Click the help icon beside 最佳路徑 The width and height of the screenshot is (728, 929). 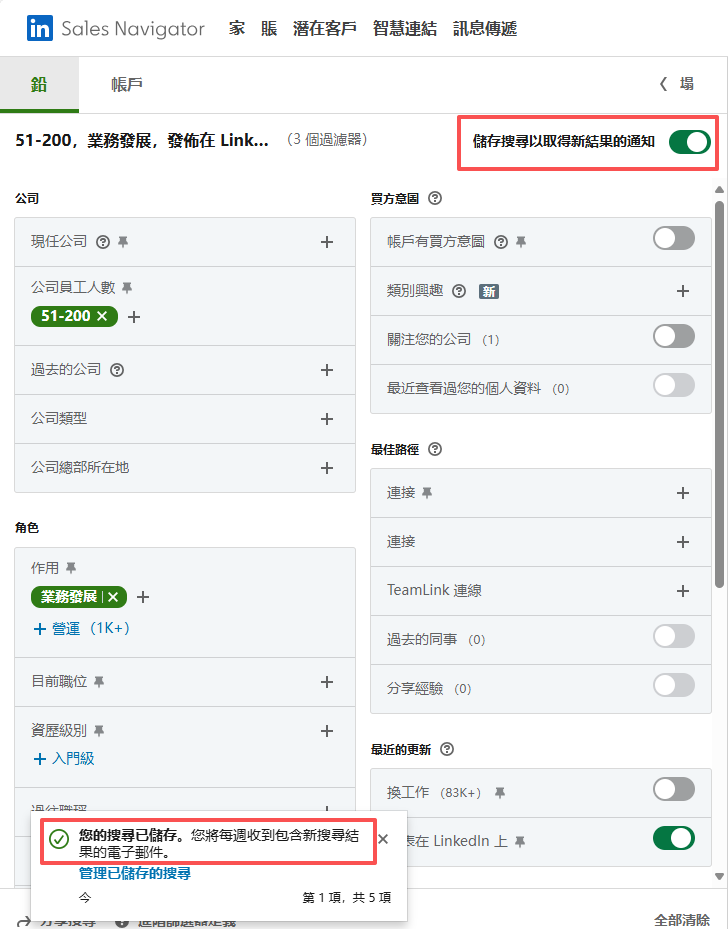[x=434, y=450]
